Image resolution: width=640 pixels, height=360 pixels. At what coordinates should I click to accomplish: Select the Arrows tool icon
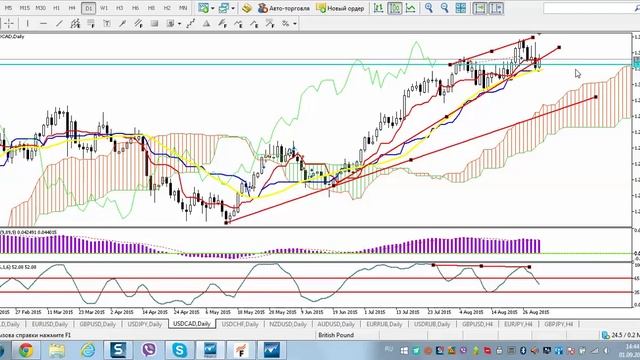coord(286,24)
